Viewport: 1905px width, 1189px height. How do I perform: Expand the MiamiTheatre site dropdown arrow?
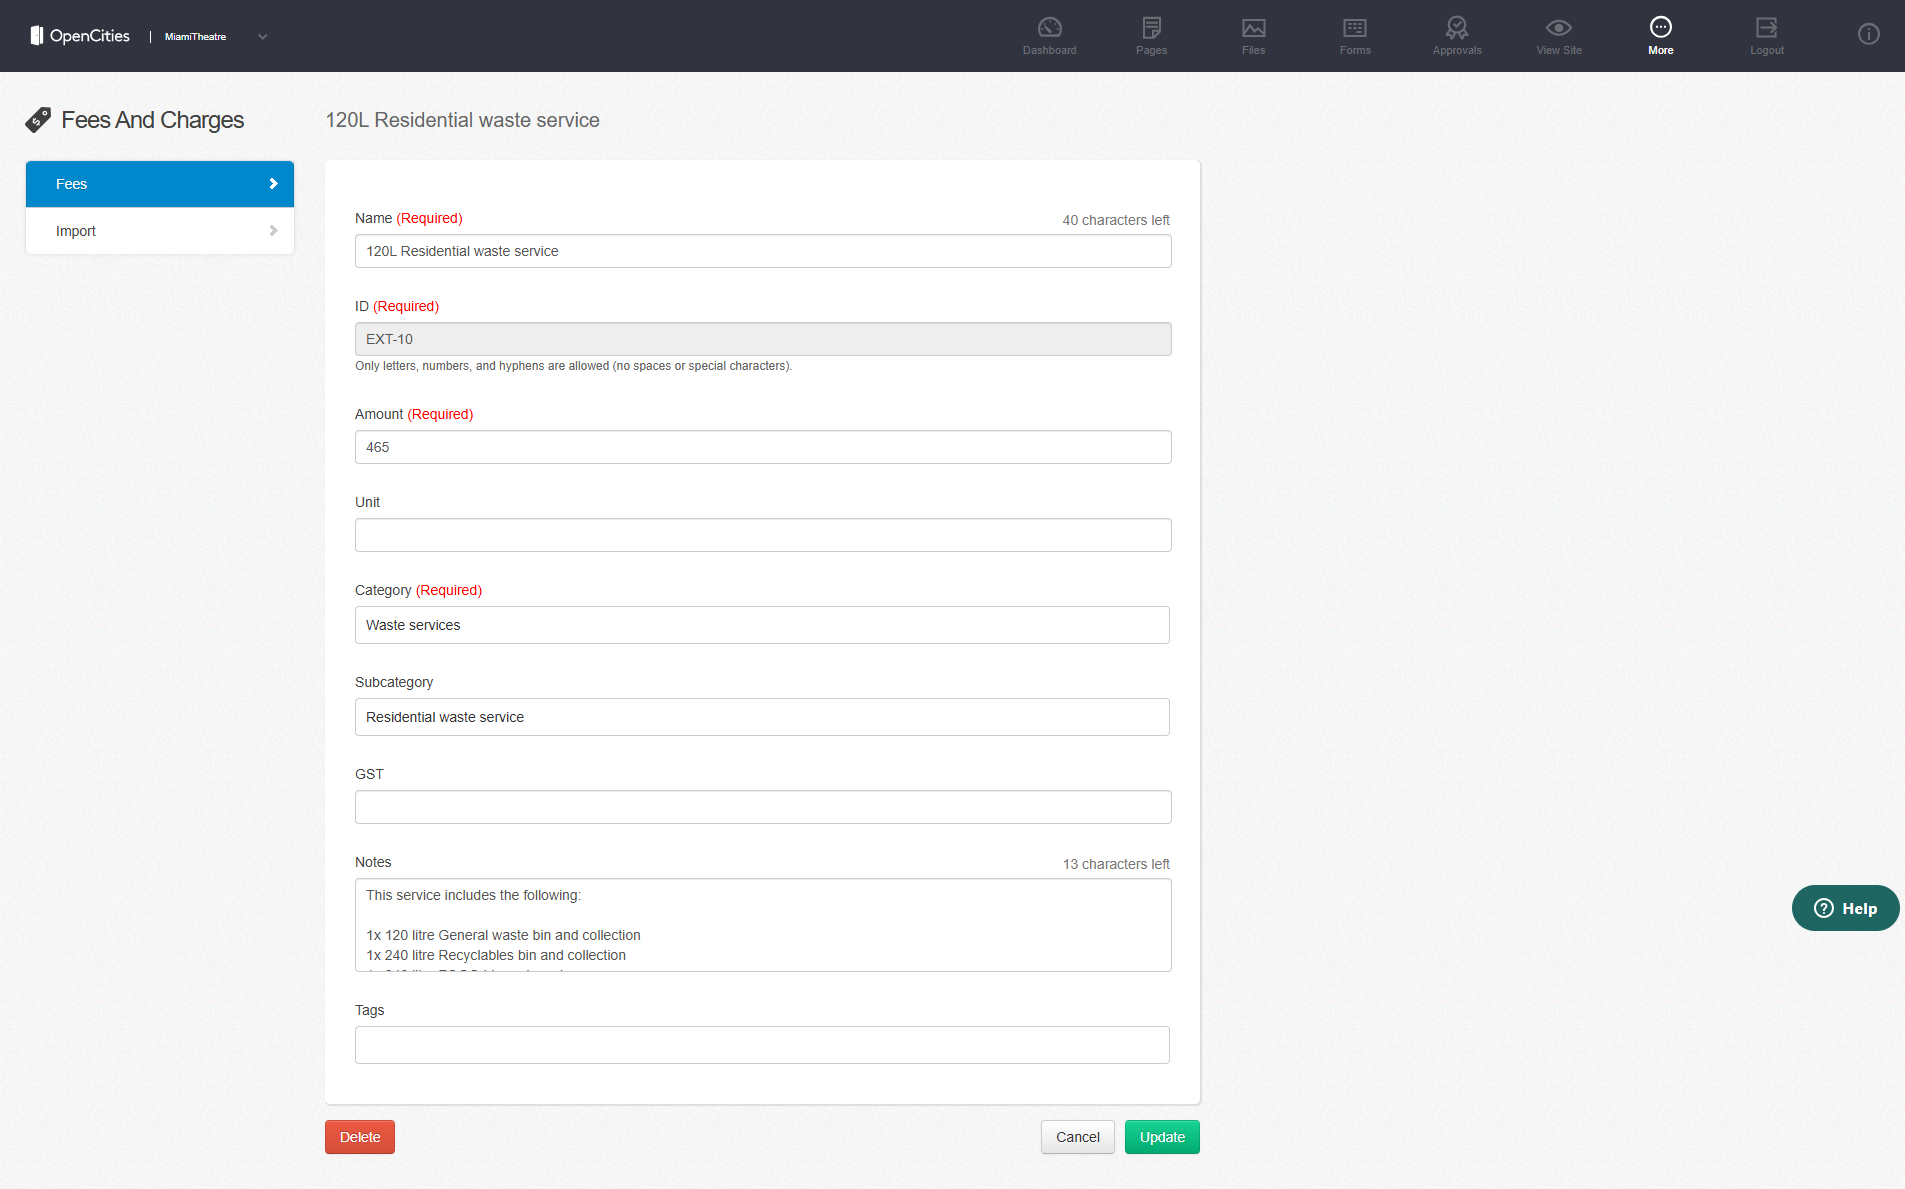[263, 37]
